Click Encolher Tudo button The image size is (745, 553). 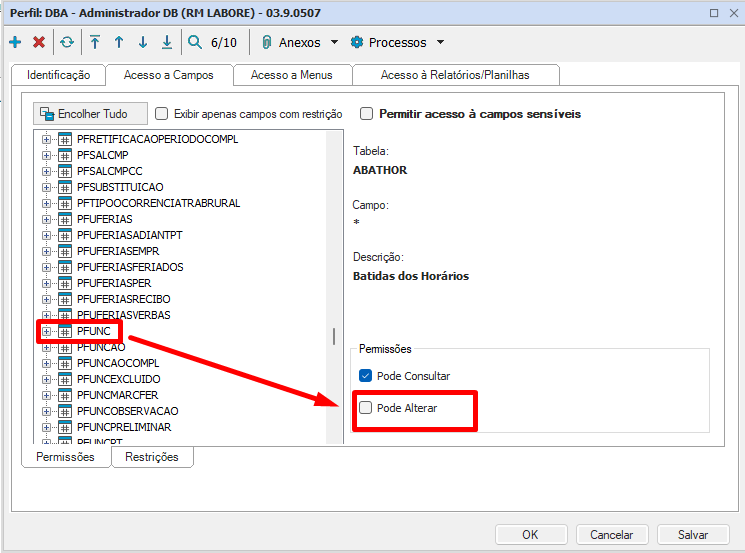coord(90,114)
